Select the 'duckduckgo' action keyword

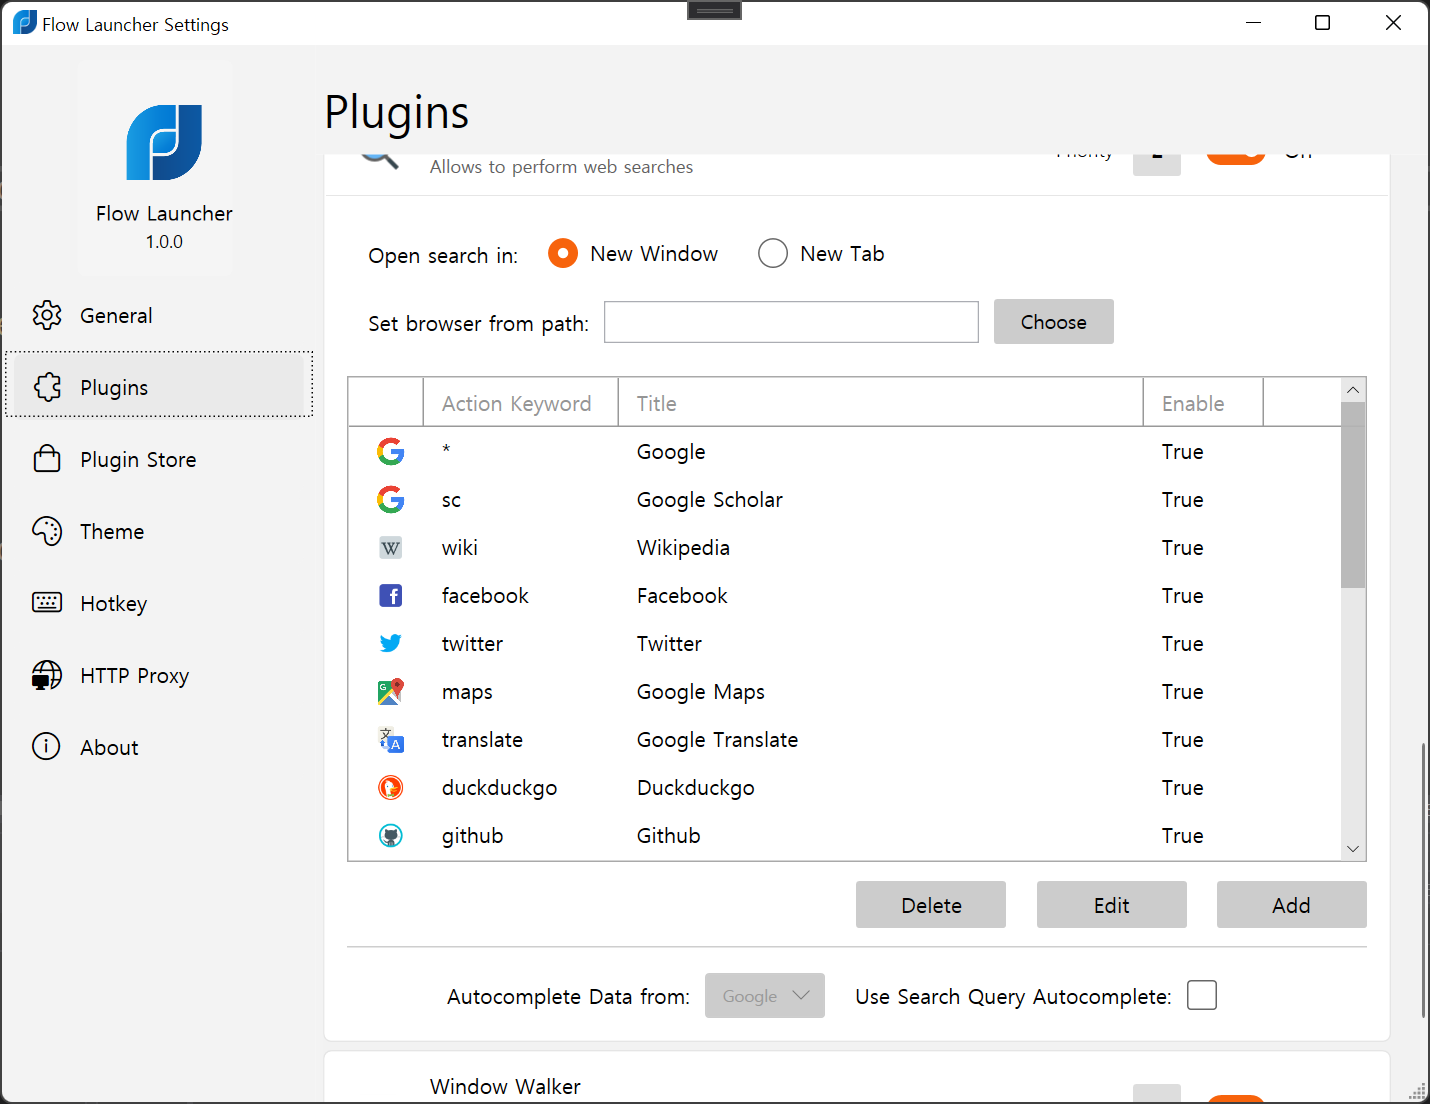point(499,788)
